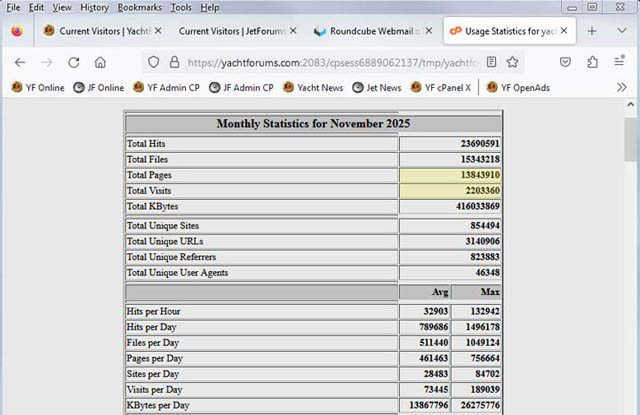
Task: Open the Firefox View icon
Action: 17,31
